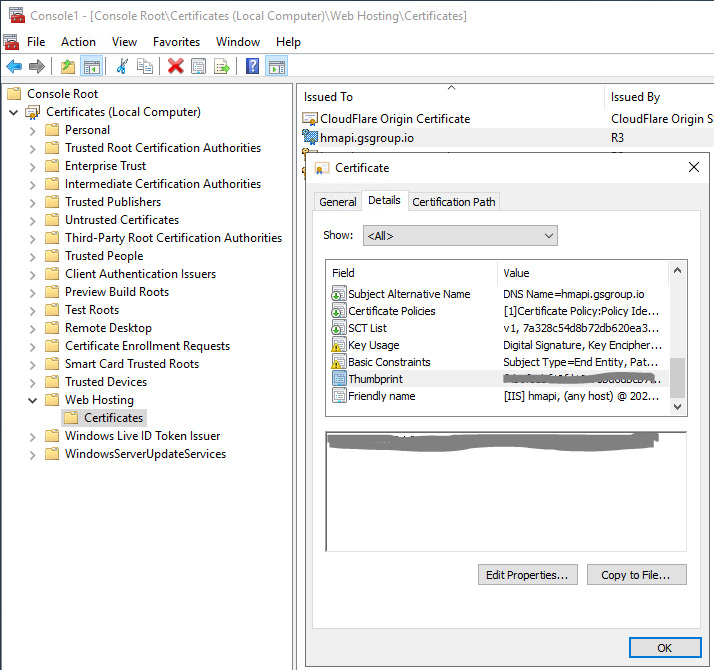Image resolution: width=714 pixels, height=670 pixels.
Task: Click the Back arrow toolbar icon
Action: [x=14, y=66]
